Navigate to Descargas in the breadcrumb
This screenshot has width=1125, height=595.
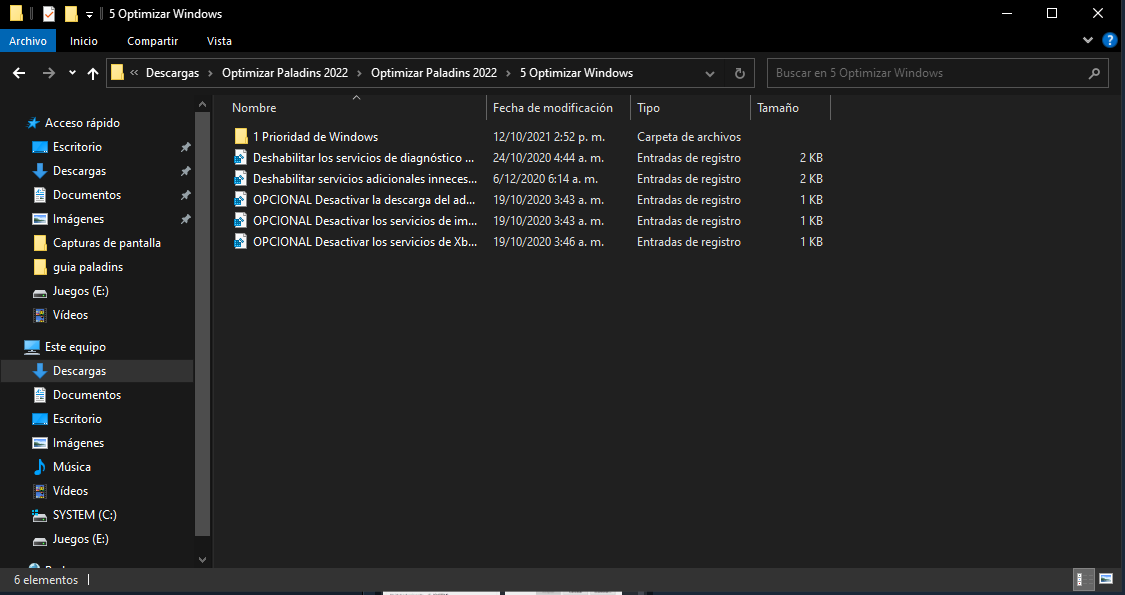pos(172,73)
